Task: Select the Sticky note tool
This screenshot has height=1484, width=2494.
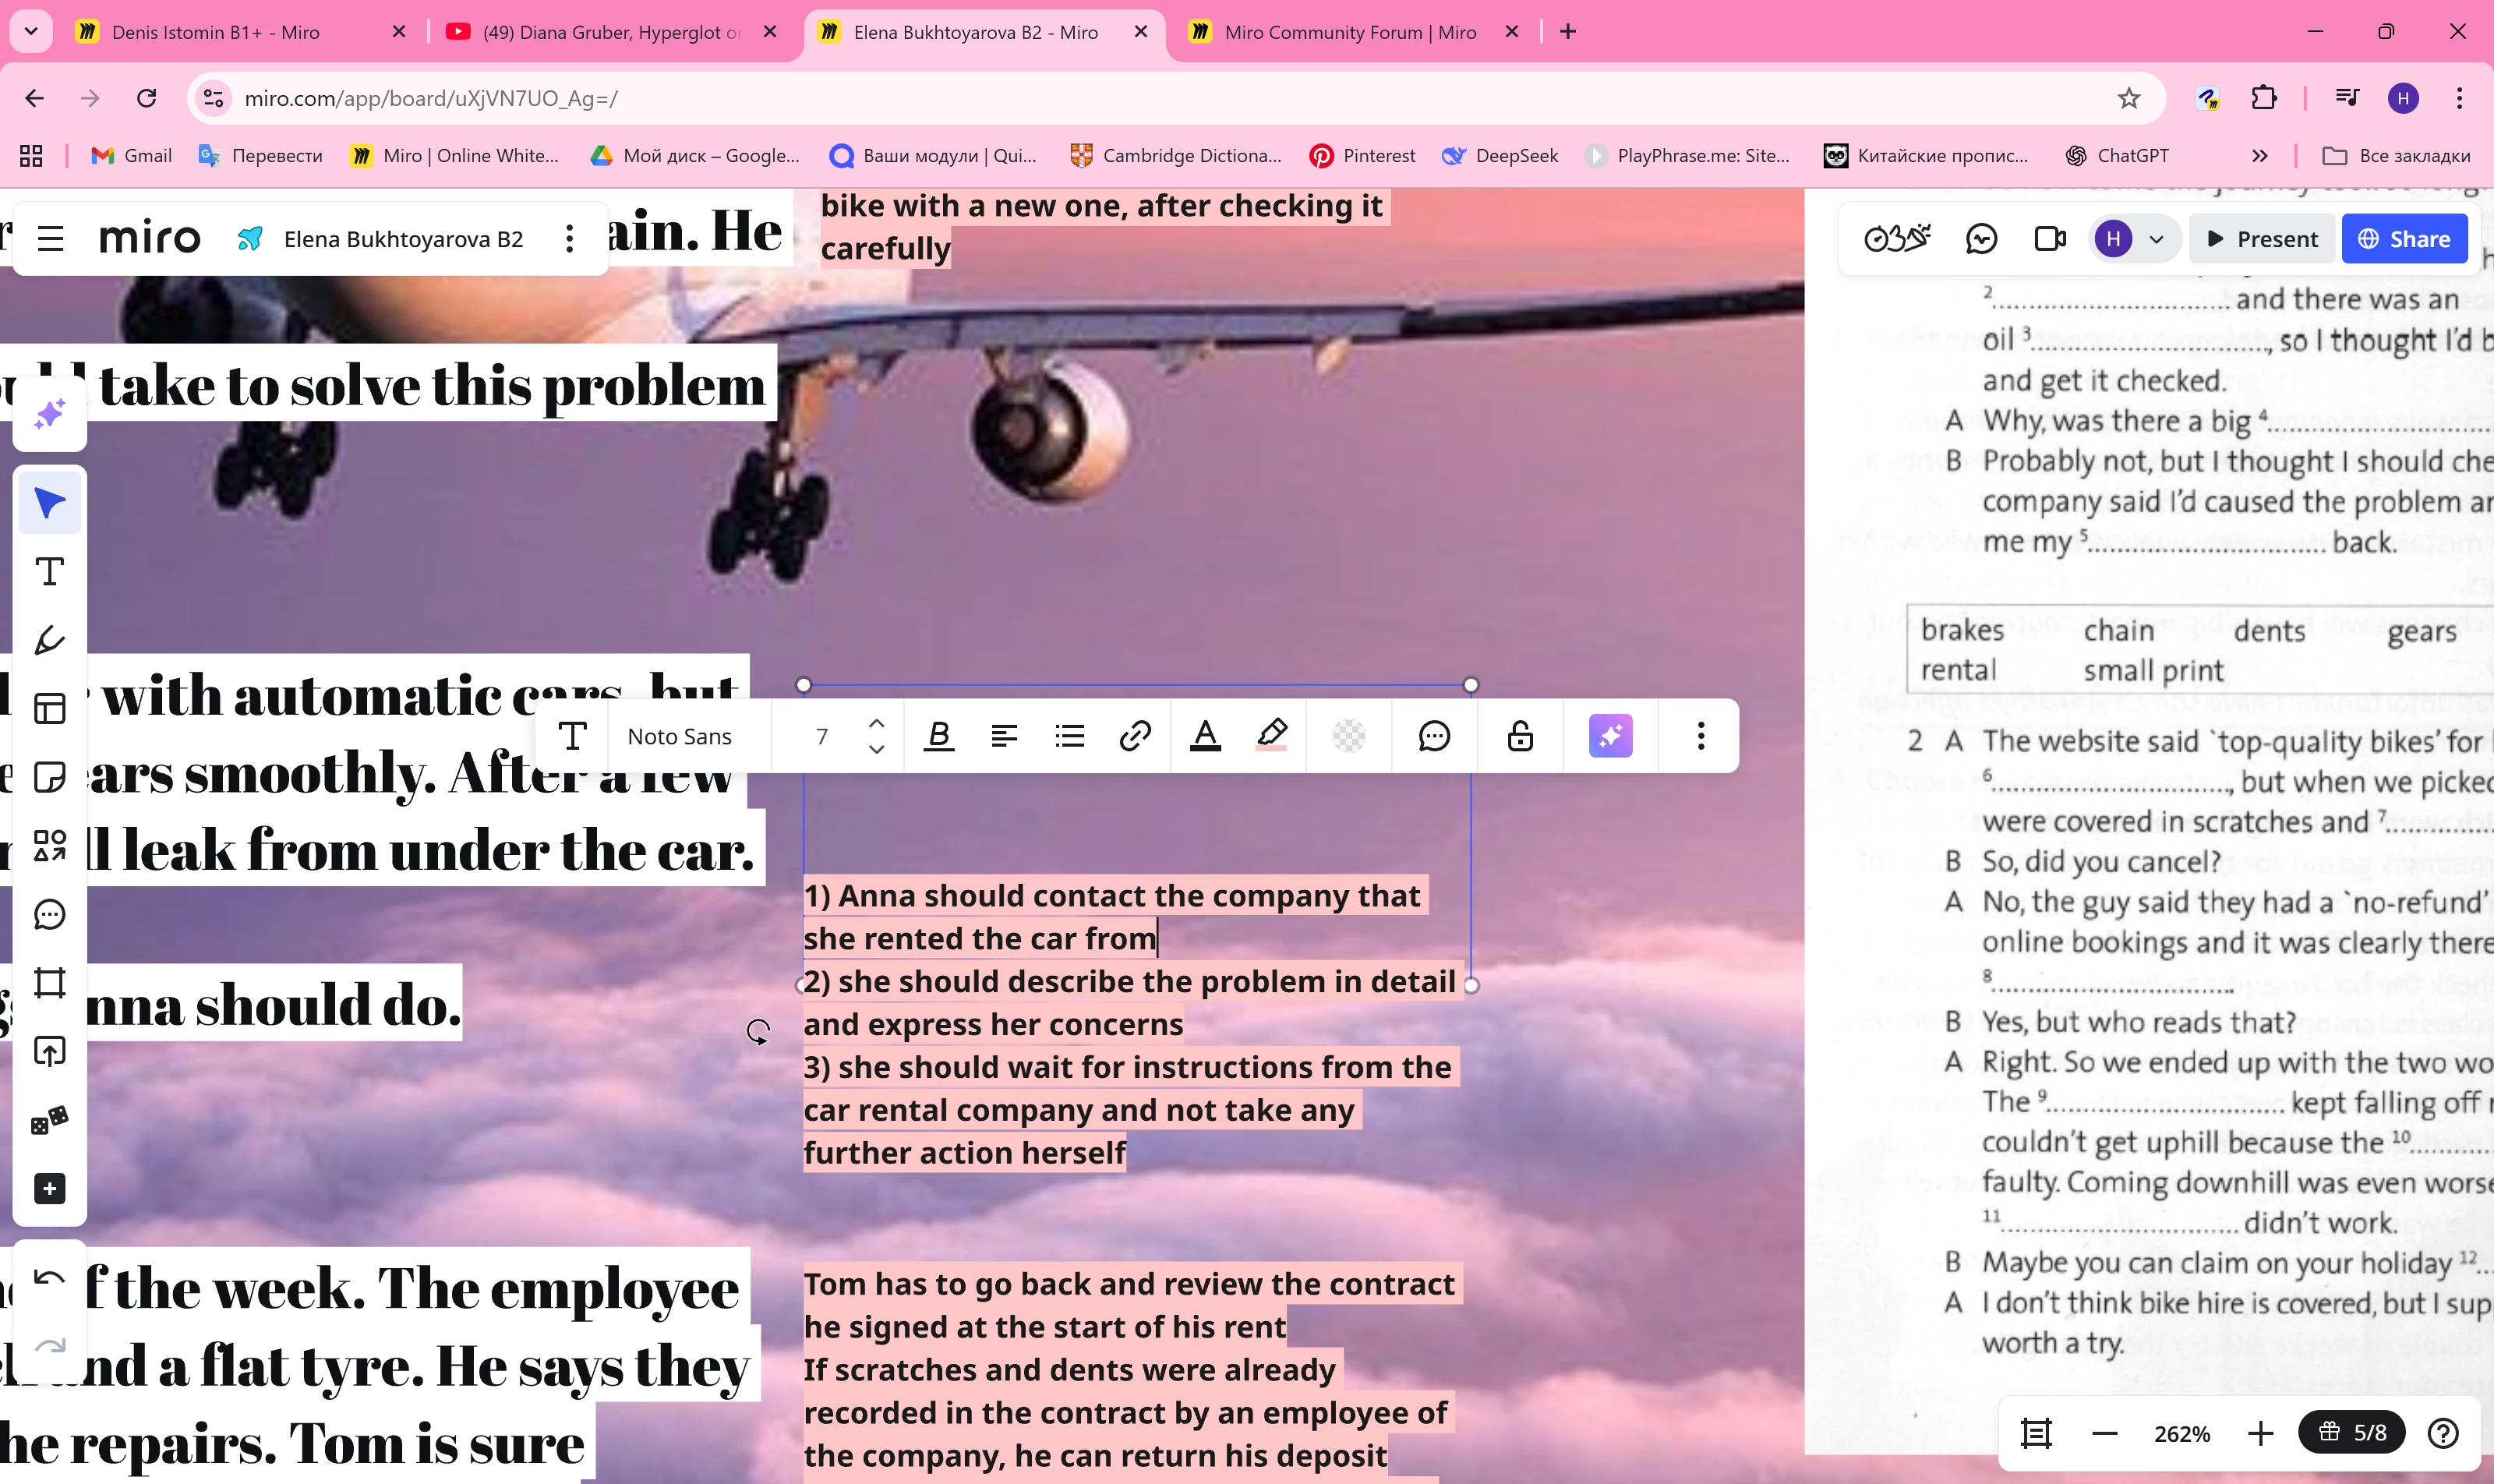Action: tap(49, 777)
